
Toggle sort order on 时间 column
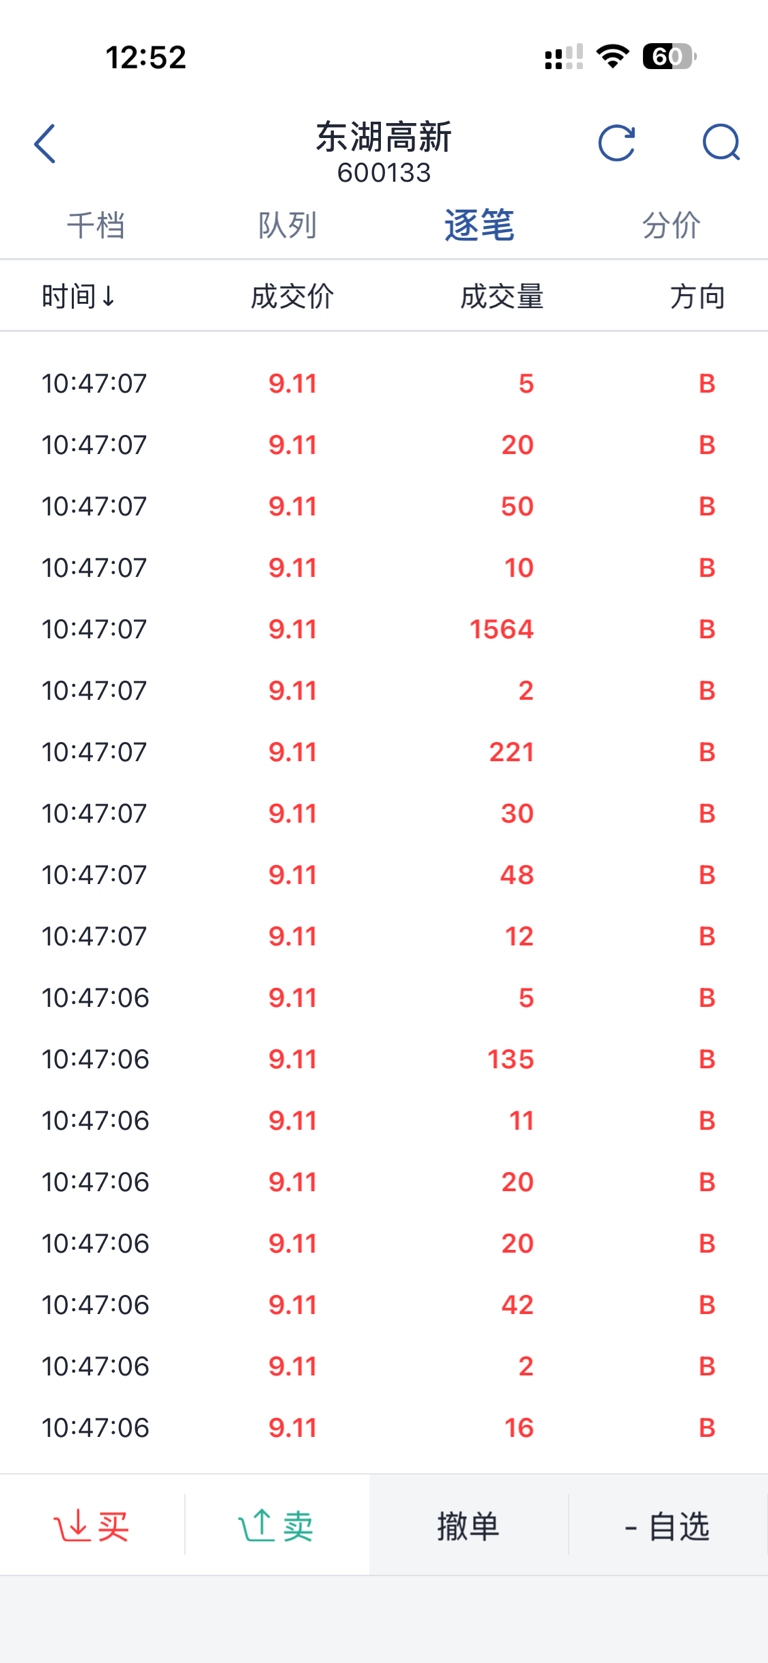(78, 296)
